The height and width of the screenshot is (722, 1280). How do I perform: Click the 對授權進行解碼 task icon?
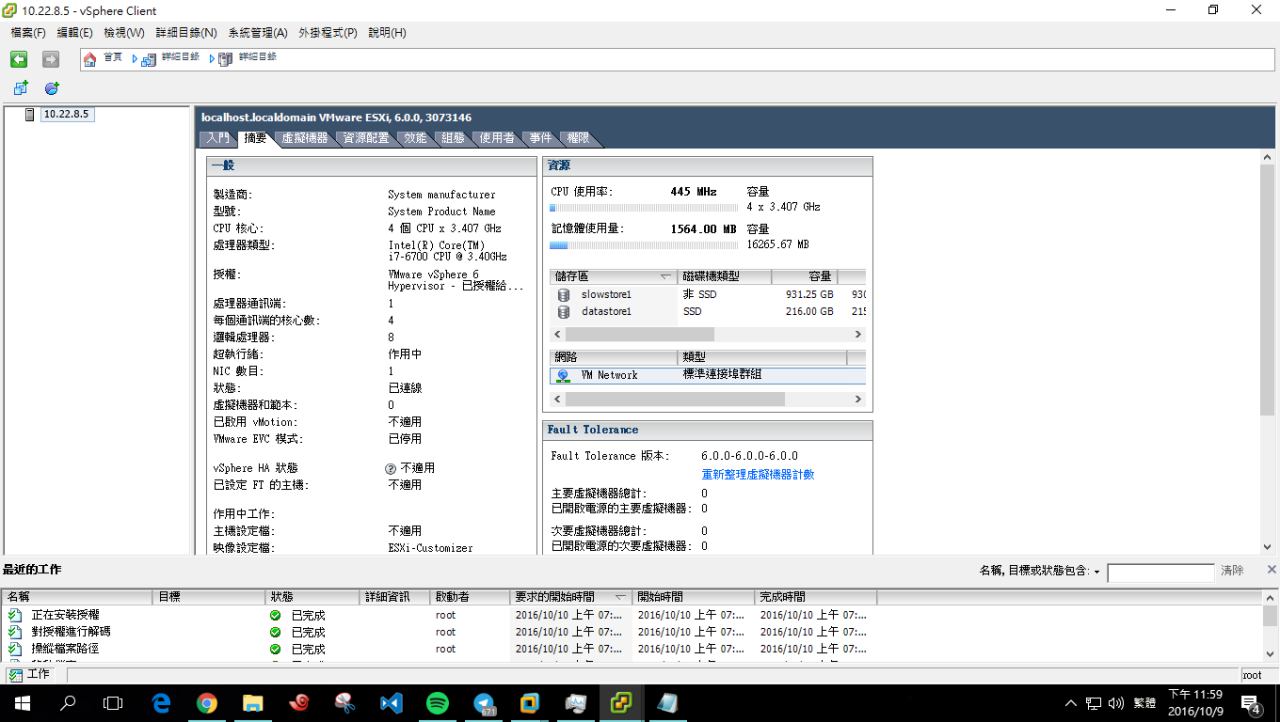14,632
